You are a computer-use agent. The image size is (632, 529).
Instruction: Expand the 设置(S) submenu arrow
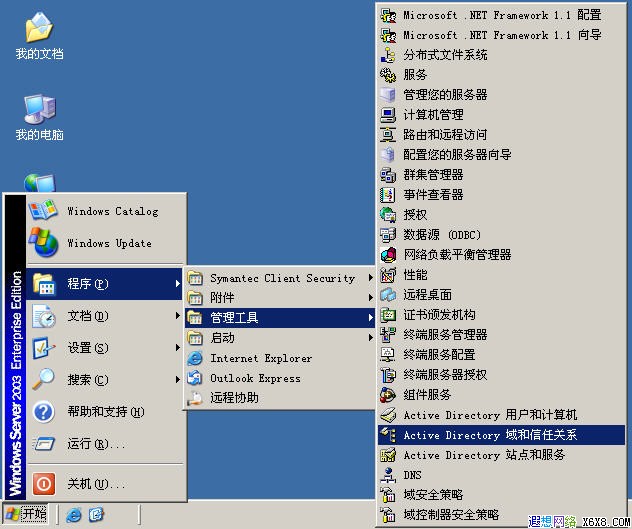[177, 348]
